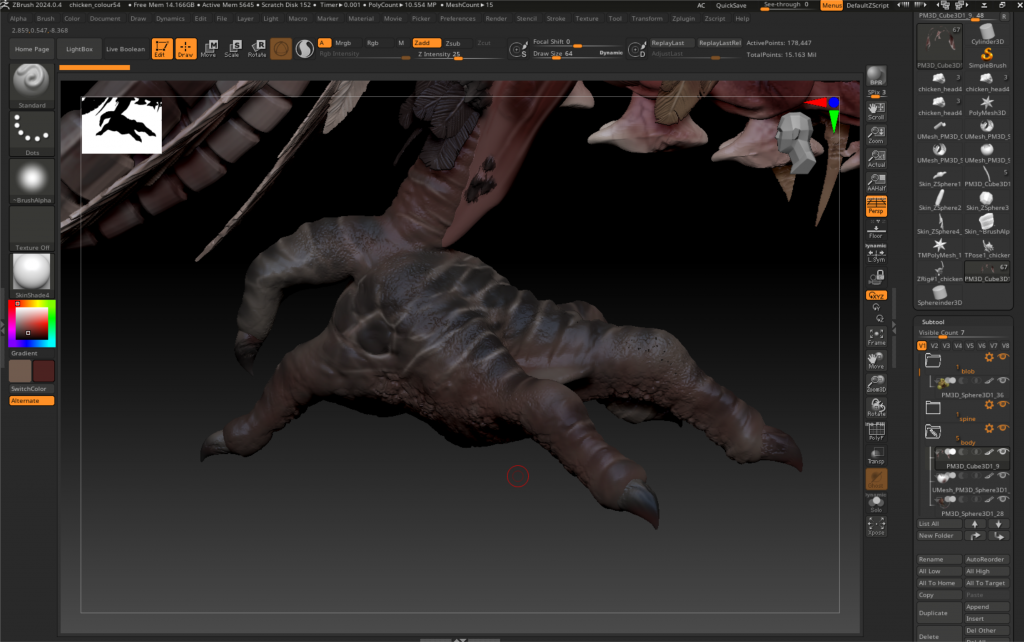Click the Frame view icon
The image size is (1024, 642).
(876, 336)
